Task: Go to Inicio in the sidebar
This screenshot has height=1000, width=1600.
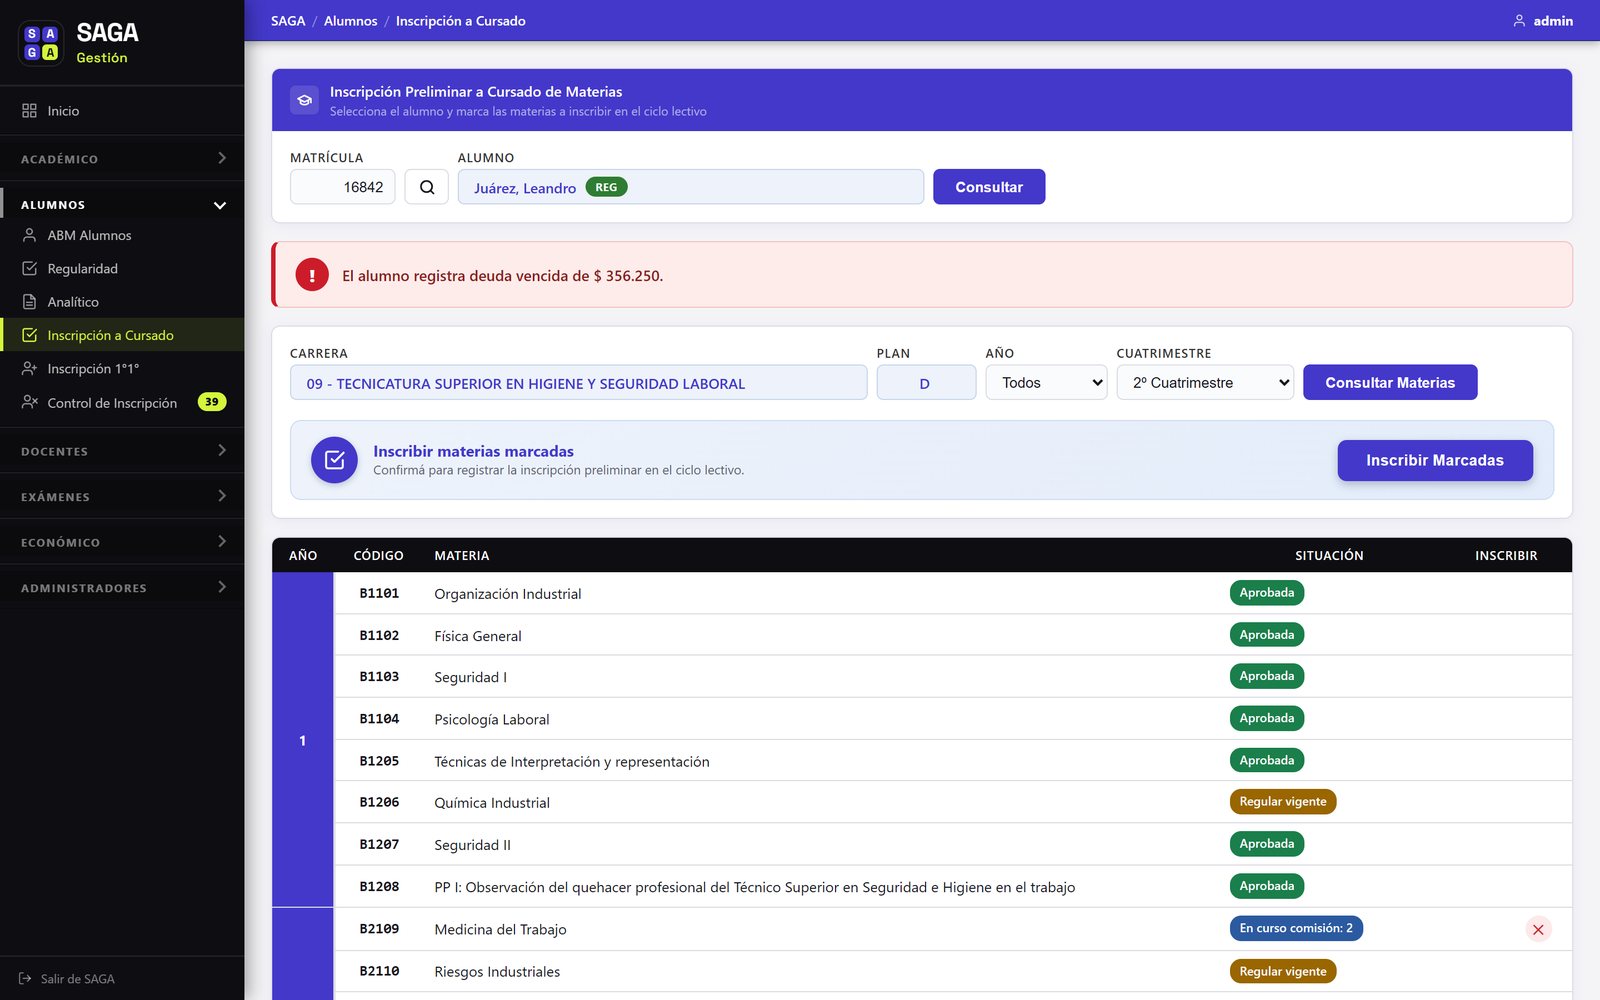Action: [122, 111]
